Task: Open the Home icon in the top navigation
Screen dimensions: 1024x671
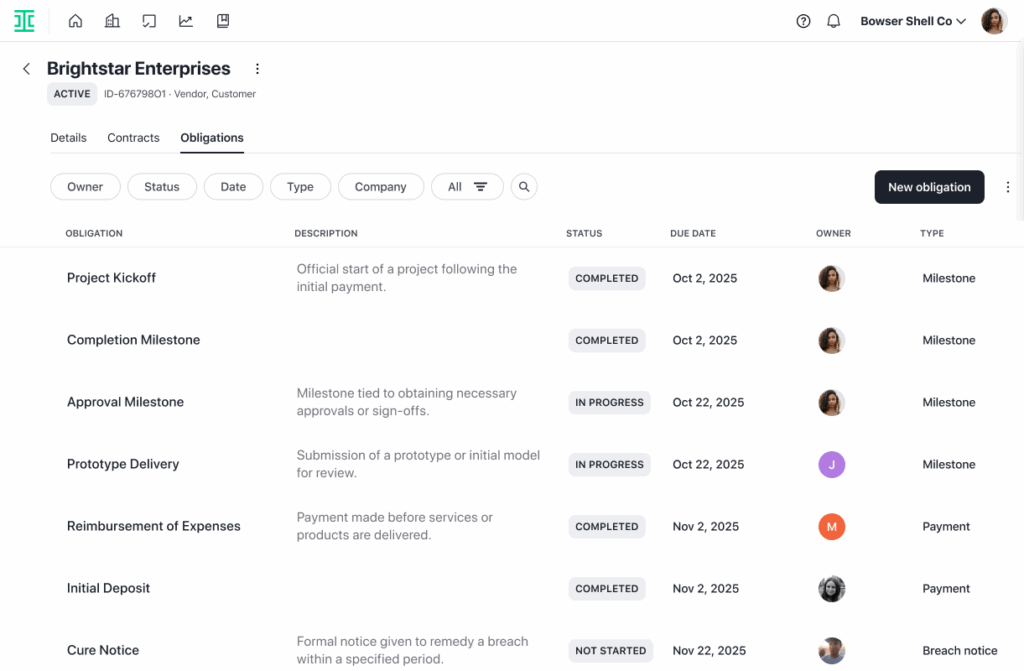Action: tap(75, 20)
